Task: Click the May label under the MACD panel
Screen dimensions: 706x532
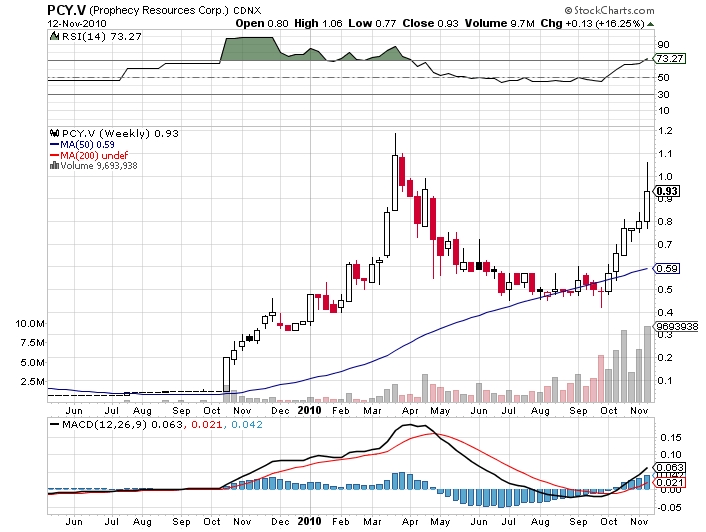Action: 440,522
